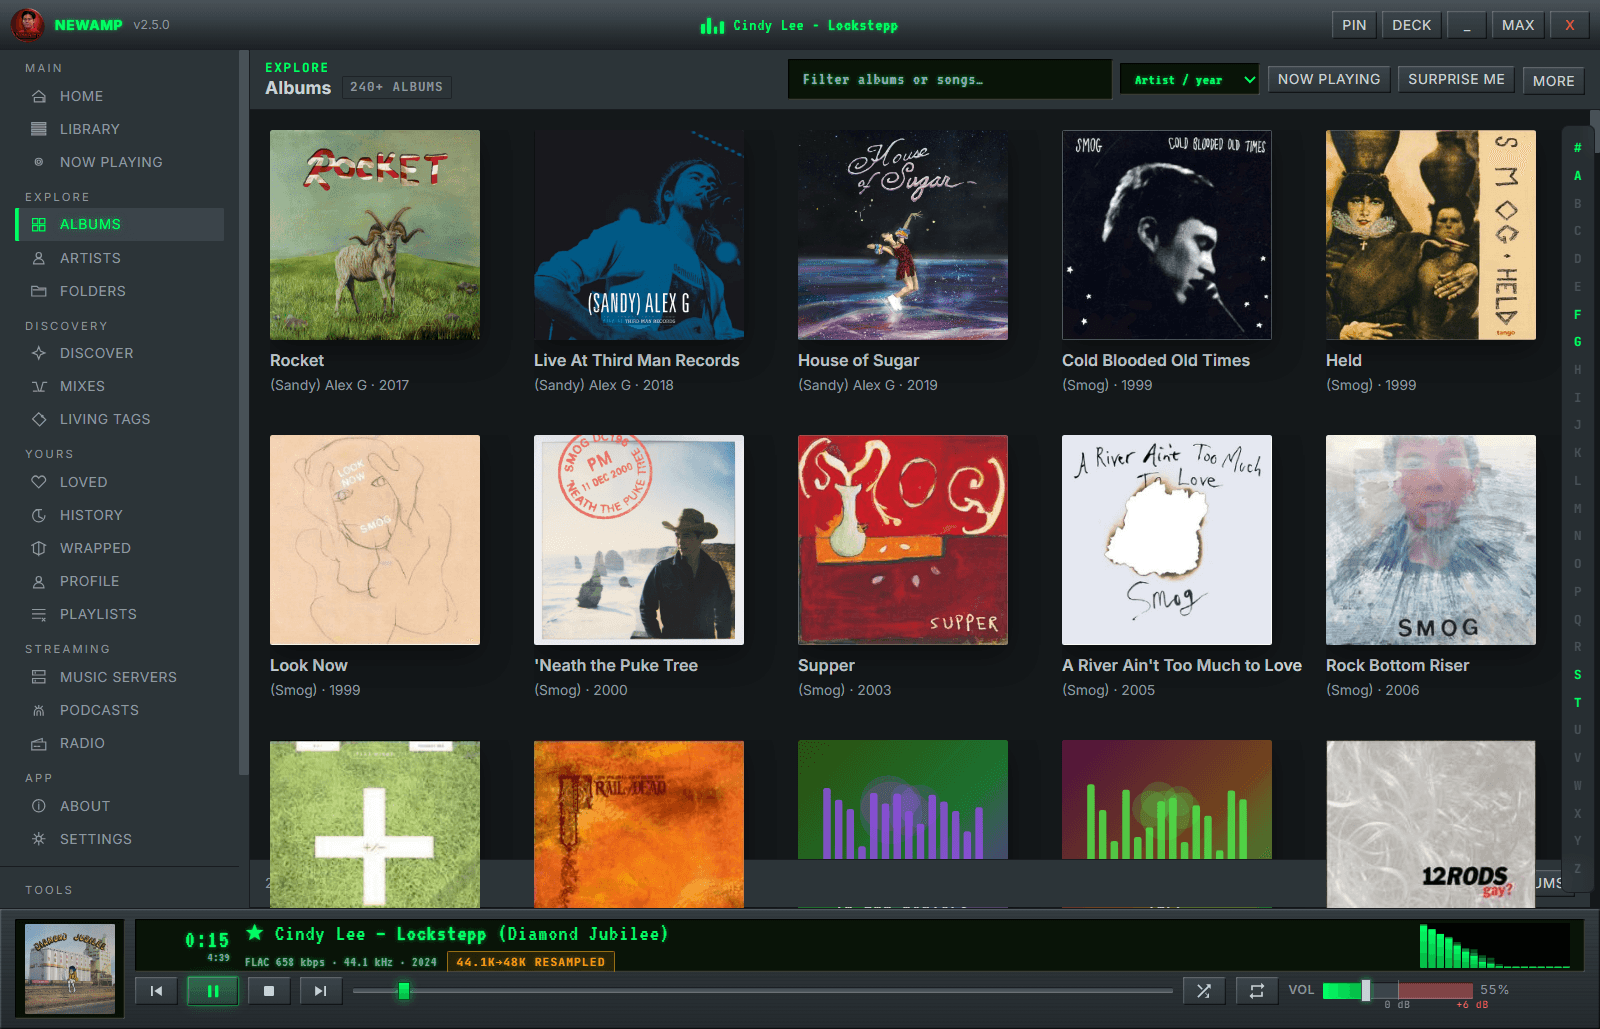Click the track seek progress bar
The image size is (1600, 1029).
pos(762,991)
